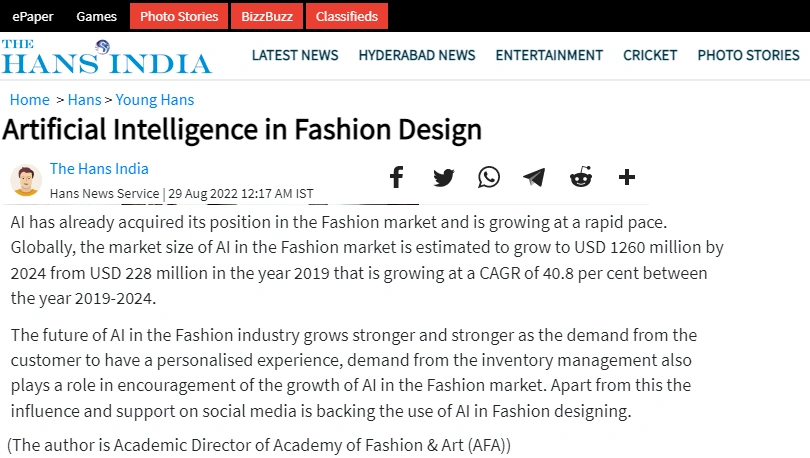Share article on Facebook

[396, 177]
